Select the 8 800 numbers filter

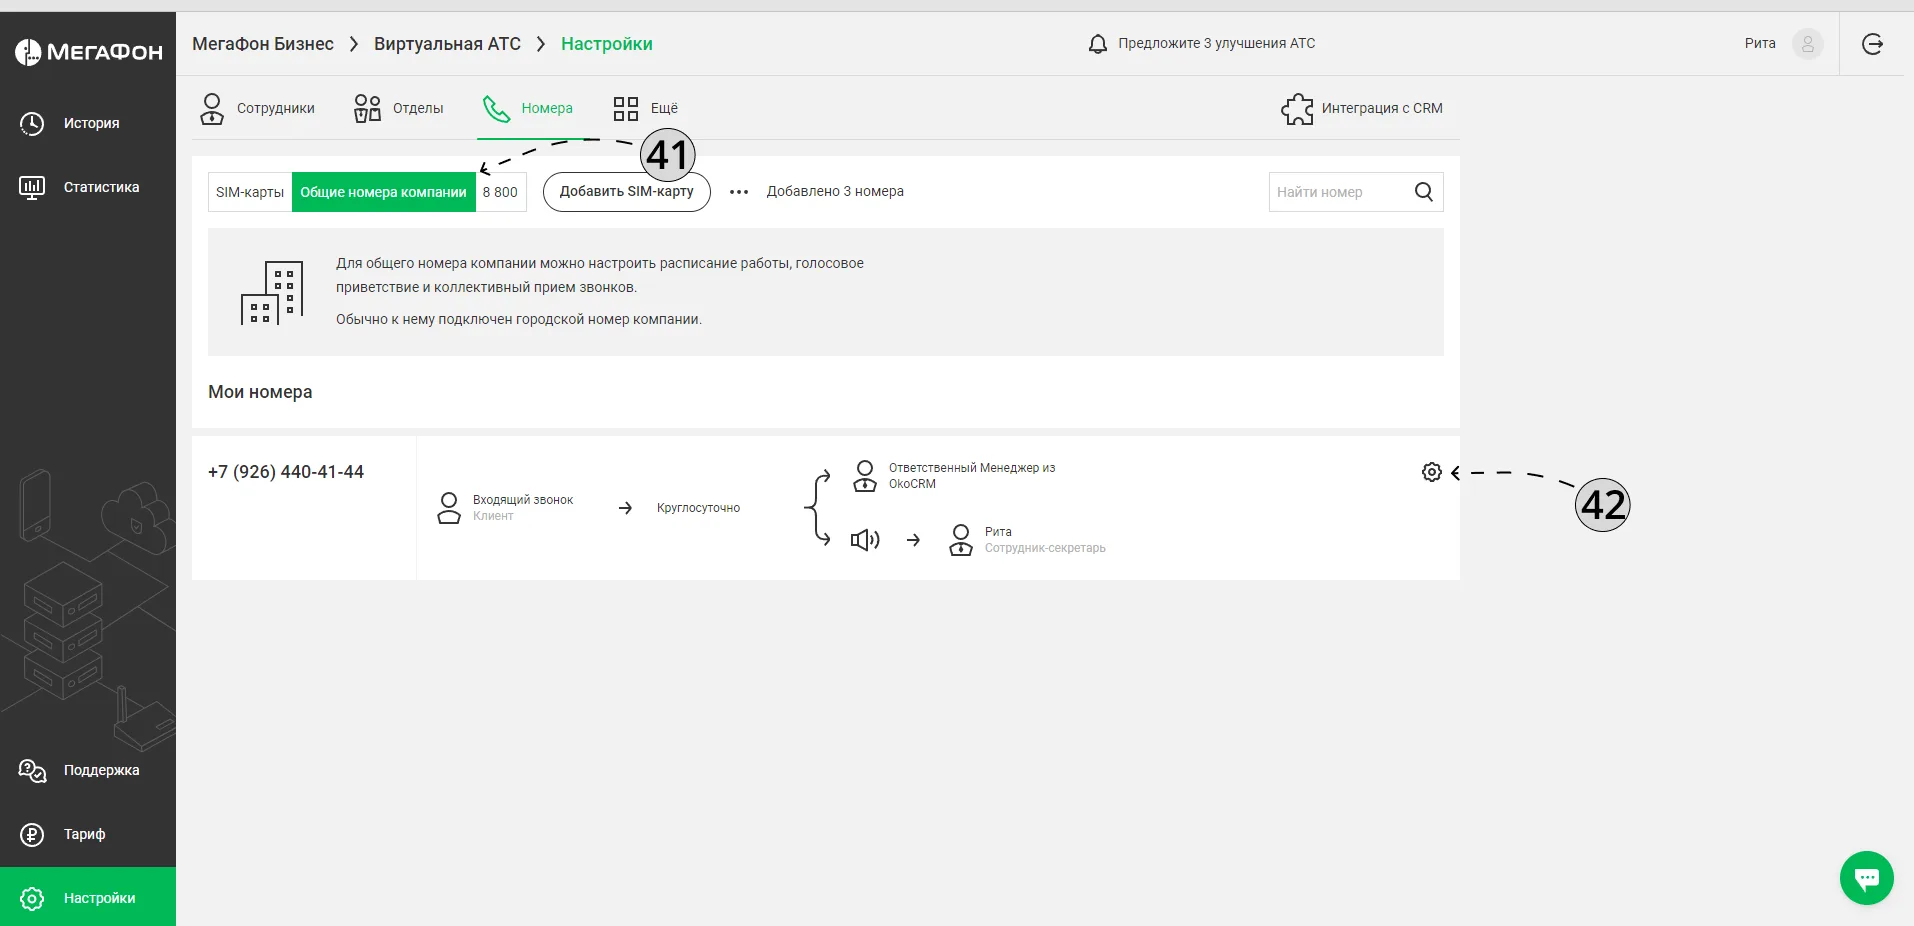(x=500, y=192)
